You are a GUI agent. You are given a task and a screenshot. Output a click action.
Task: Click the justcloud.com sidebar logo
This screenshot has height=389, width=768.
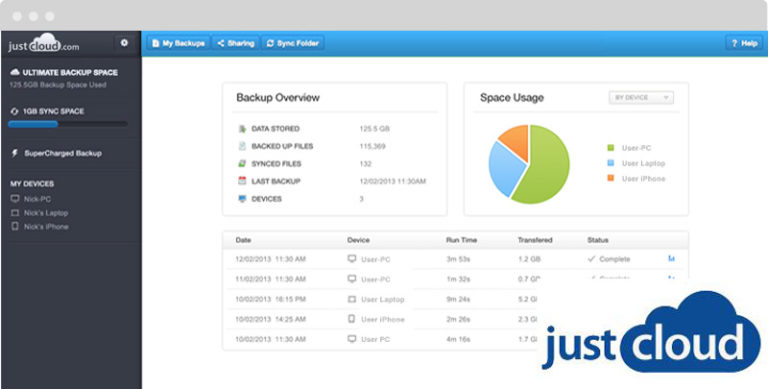pos(44,44)
